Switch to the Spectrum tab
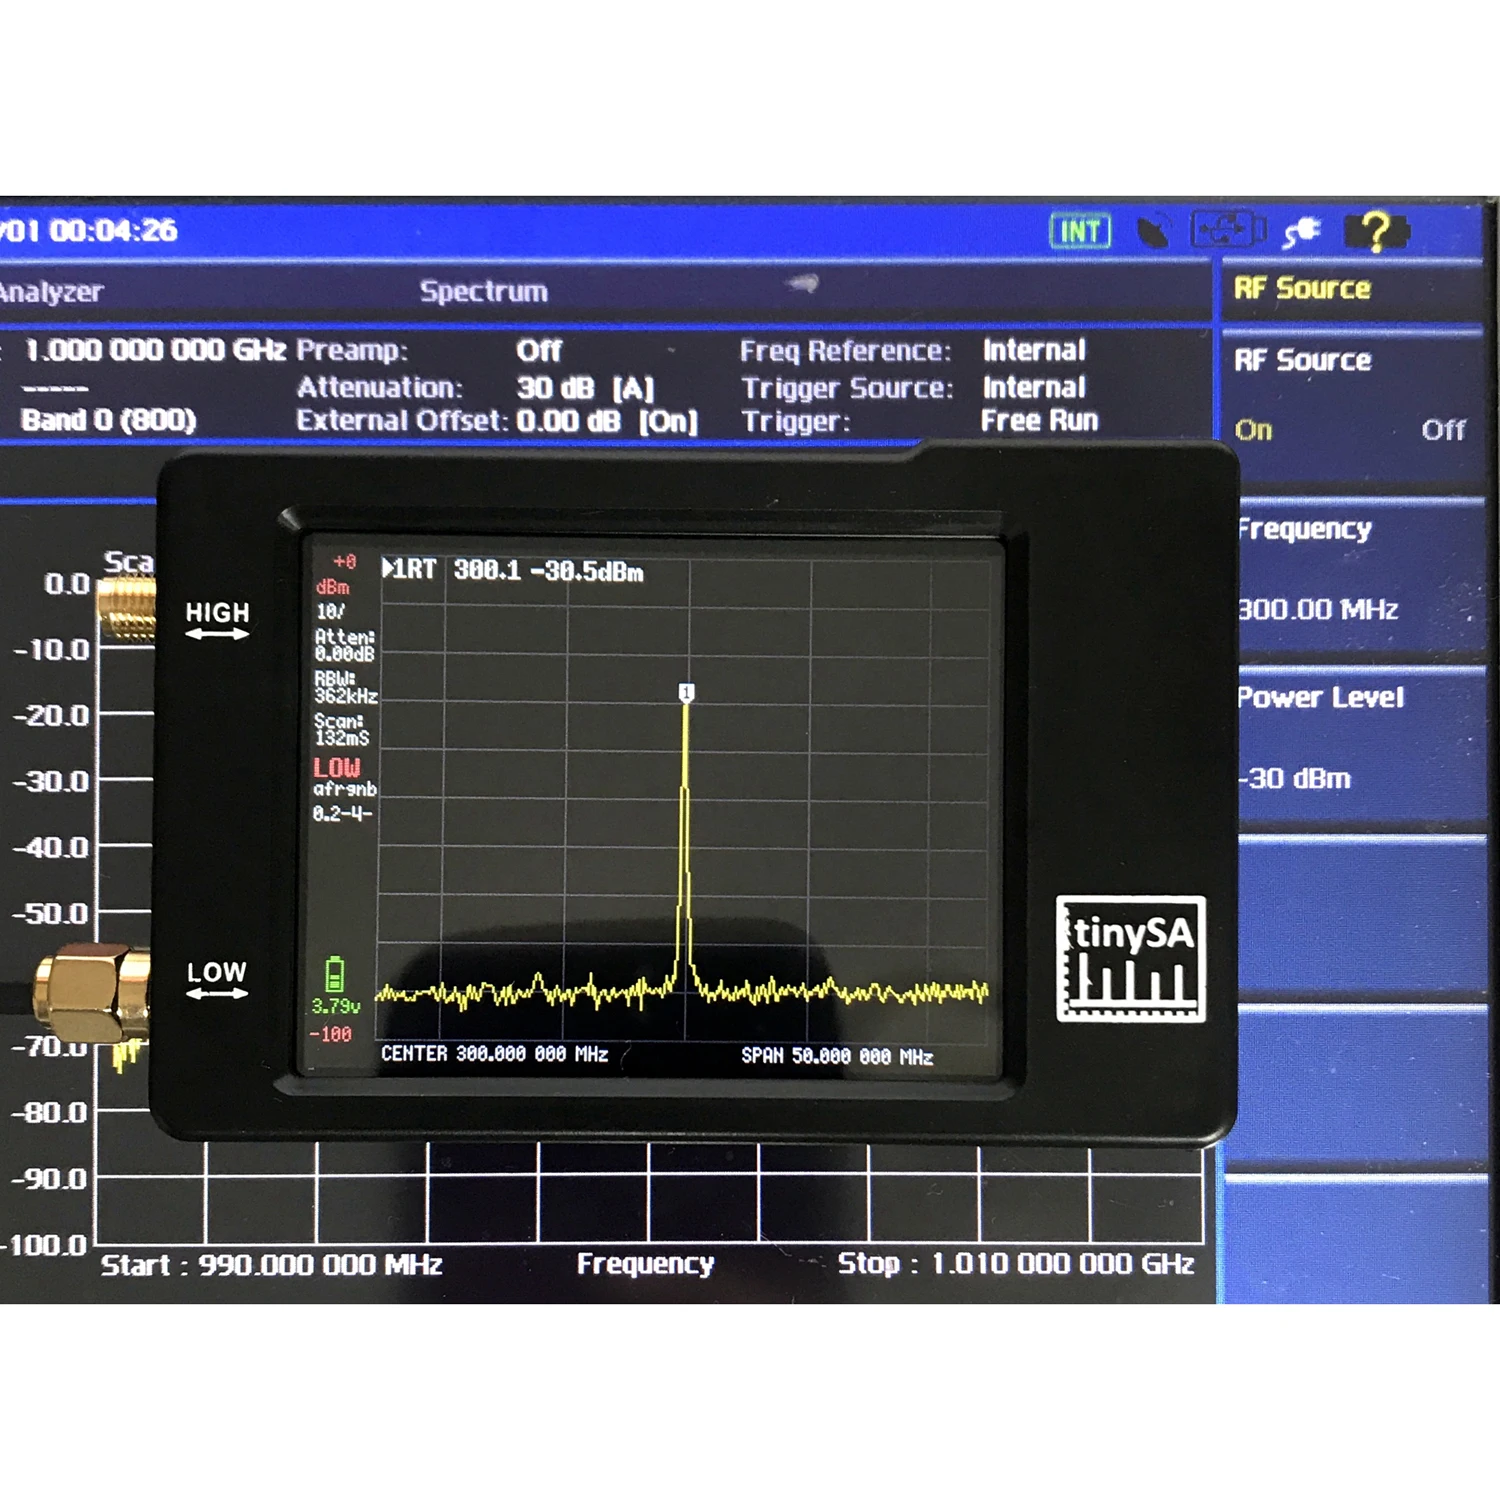1500x1500 pixels. click(483, 290)
